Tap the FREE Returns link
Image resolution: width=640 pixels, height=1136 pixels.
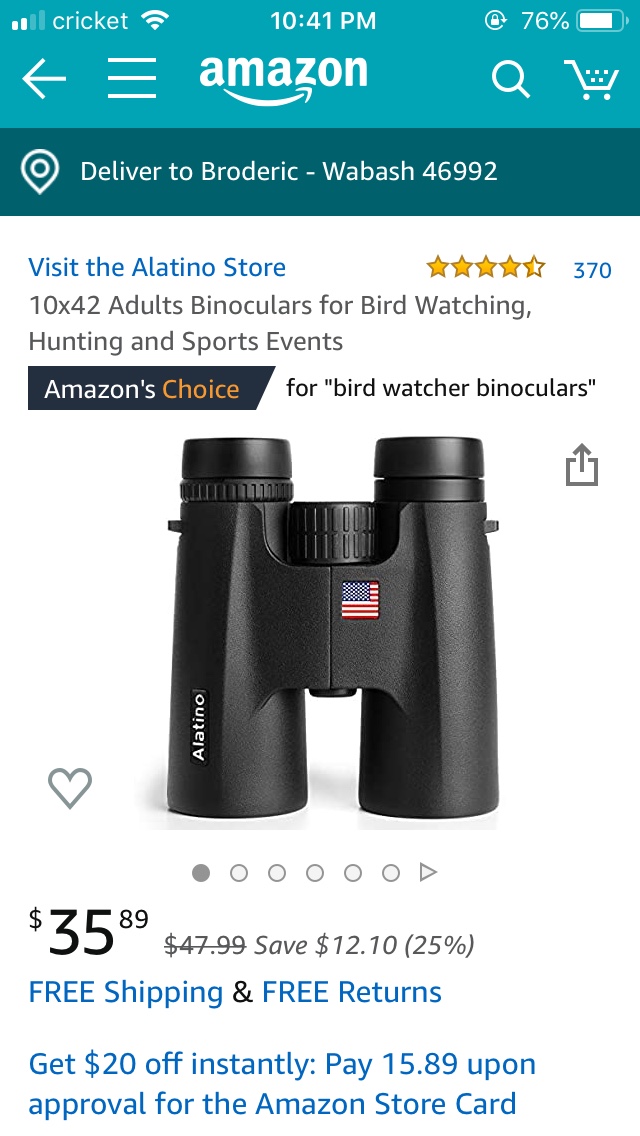pos(352,992)
